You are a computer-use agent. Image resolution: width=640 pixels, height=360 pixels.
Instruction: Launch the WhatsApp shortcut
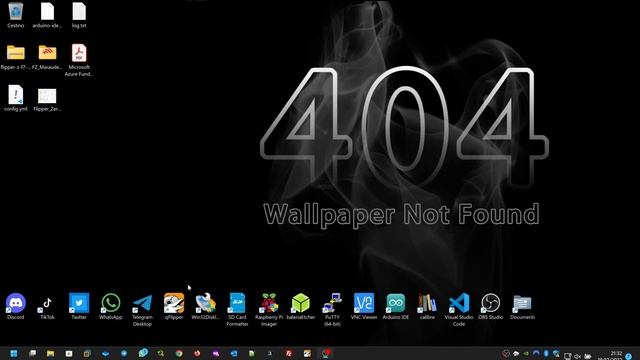coord(111,306)
